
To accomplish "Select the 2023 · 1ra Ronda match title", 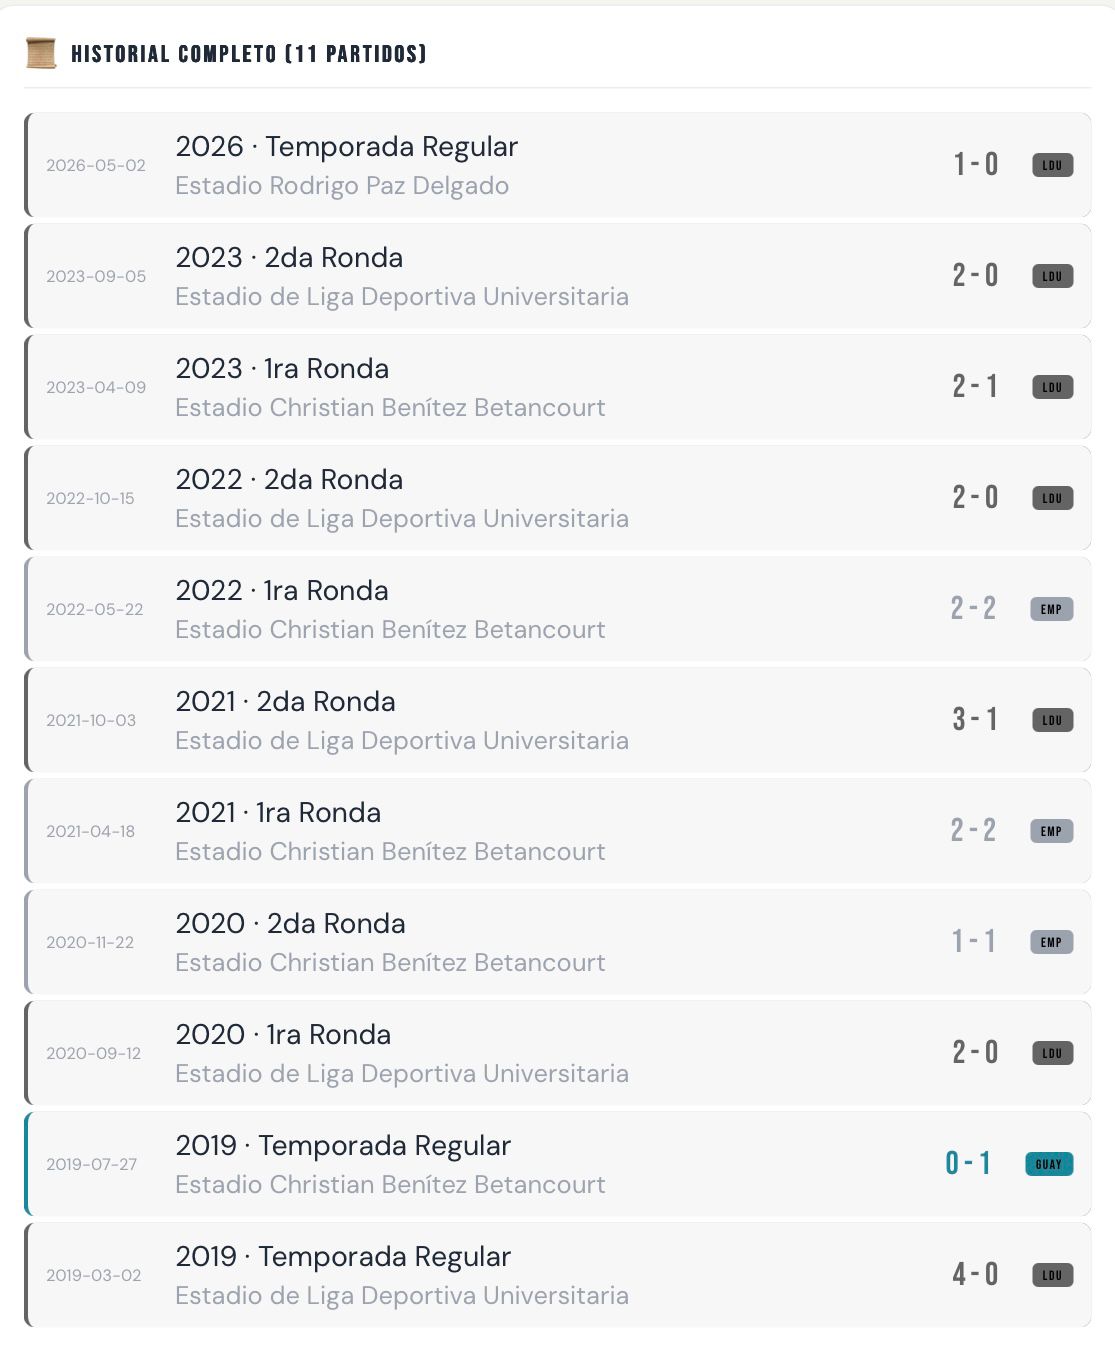I will (282, 368).
